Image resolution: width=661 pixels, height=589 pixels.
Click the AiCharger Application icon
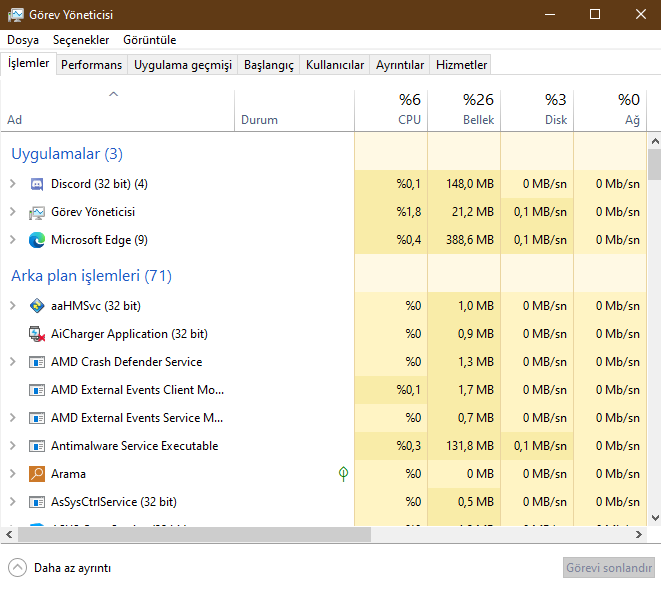tap(37, 334)
